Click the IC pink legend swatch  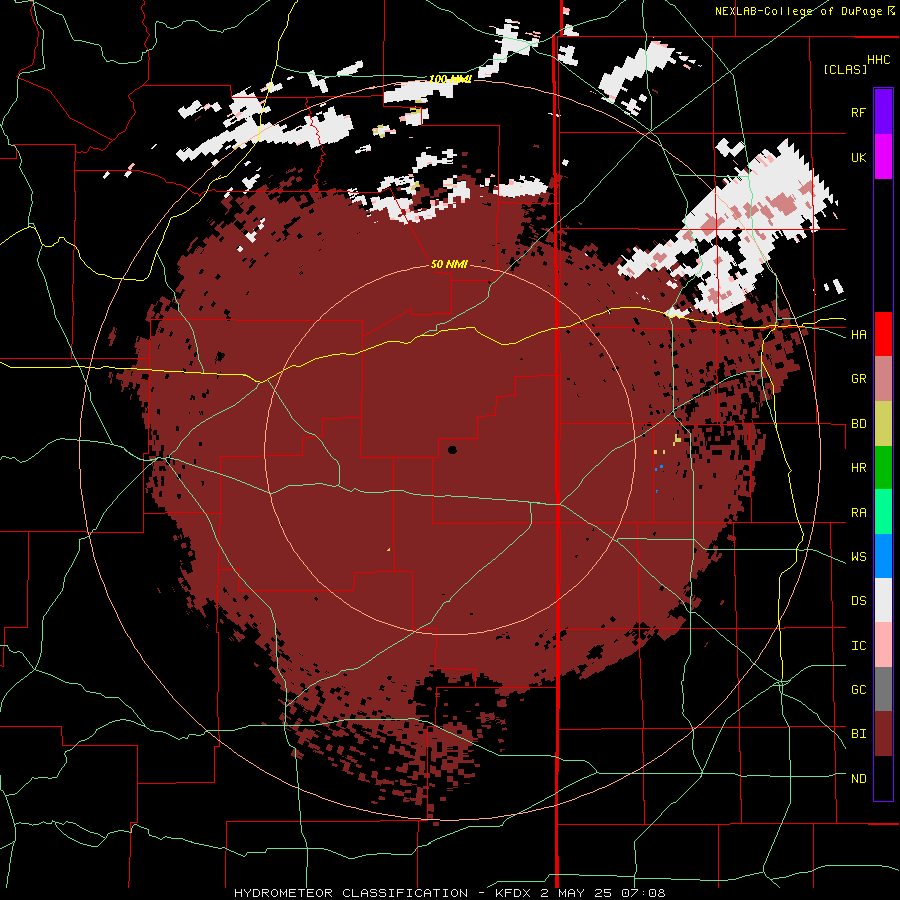pyautogui.click(x=883, y=645)
